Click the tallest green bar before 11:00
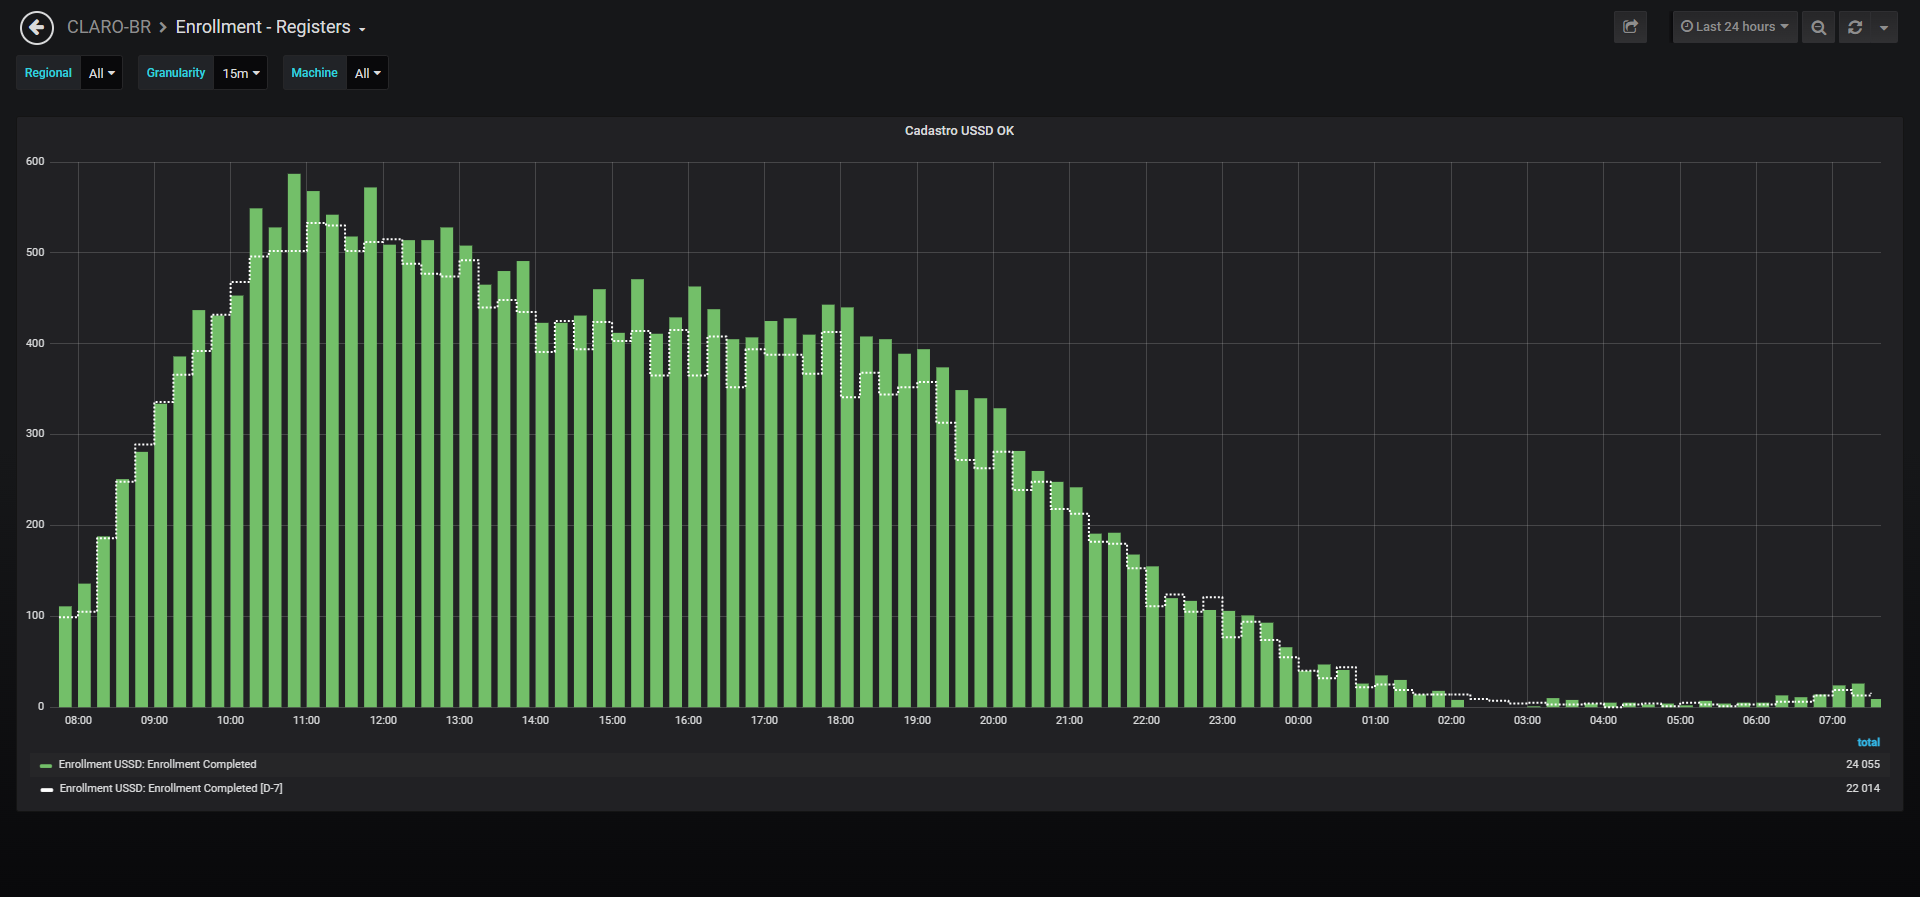Image resolution: width=1920 pixels, height=897 pixels. coord(294,440)
